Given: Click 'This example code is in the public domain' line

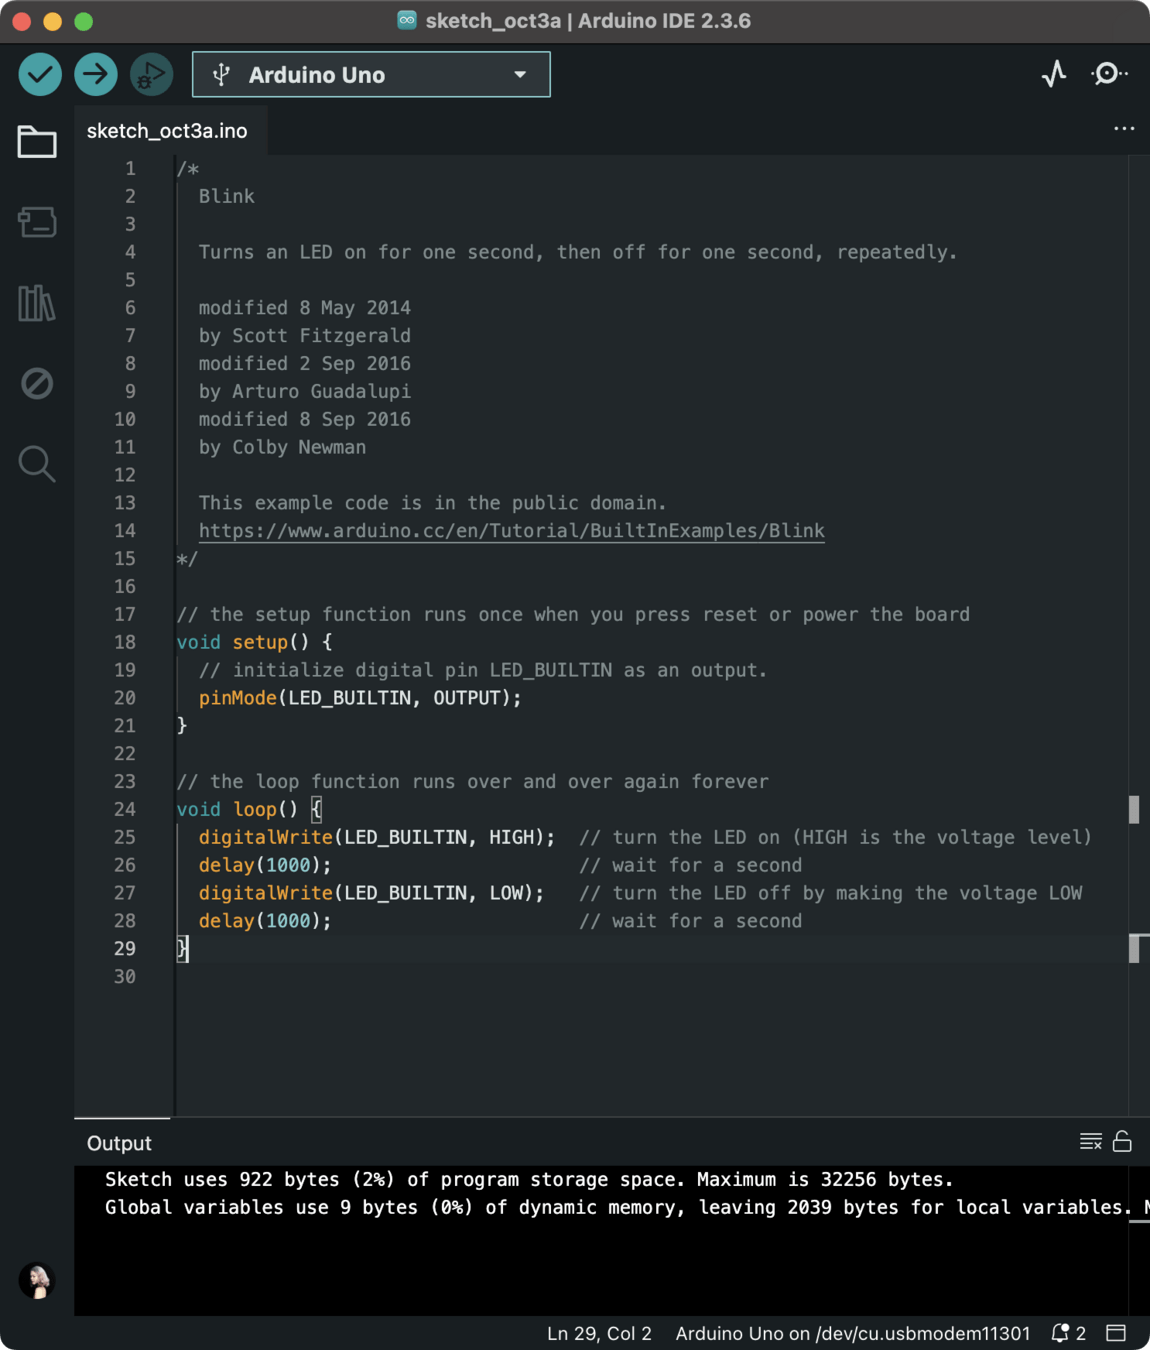Looking at the screenshot, I should pyautogui.click(x=432, y=503).
